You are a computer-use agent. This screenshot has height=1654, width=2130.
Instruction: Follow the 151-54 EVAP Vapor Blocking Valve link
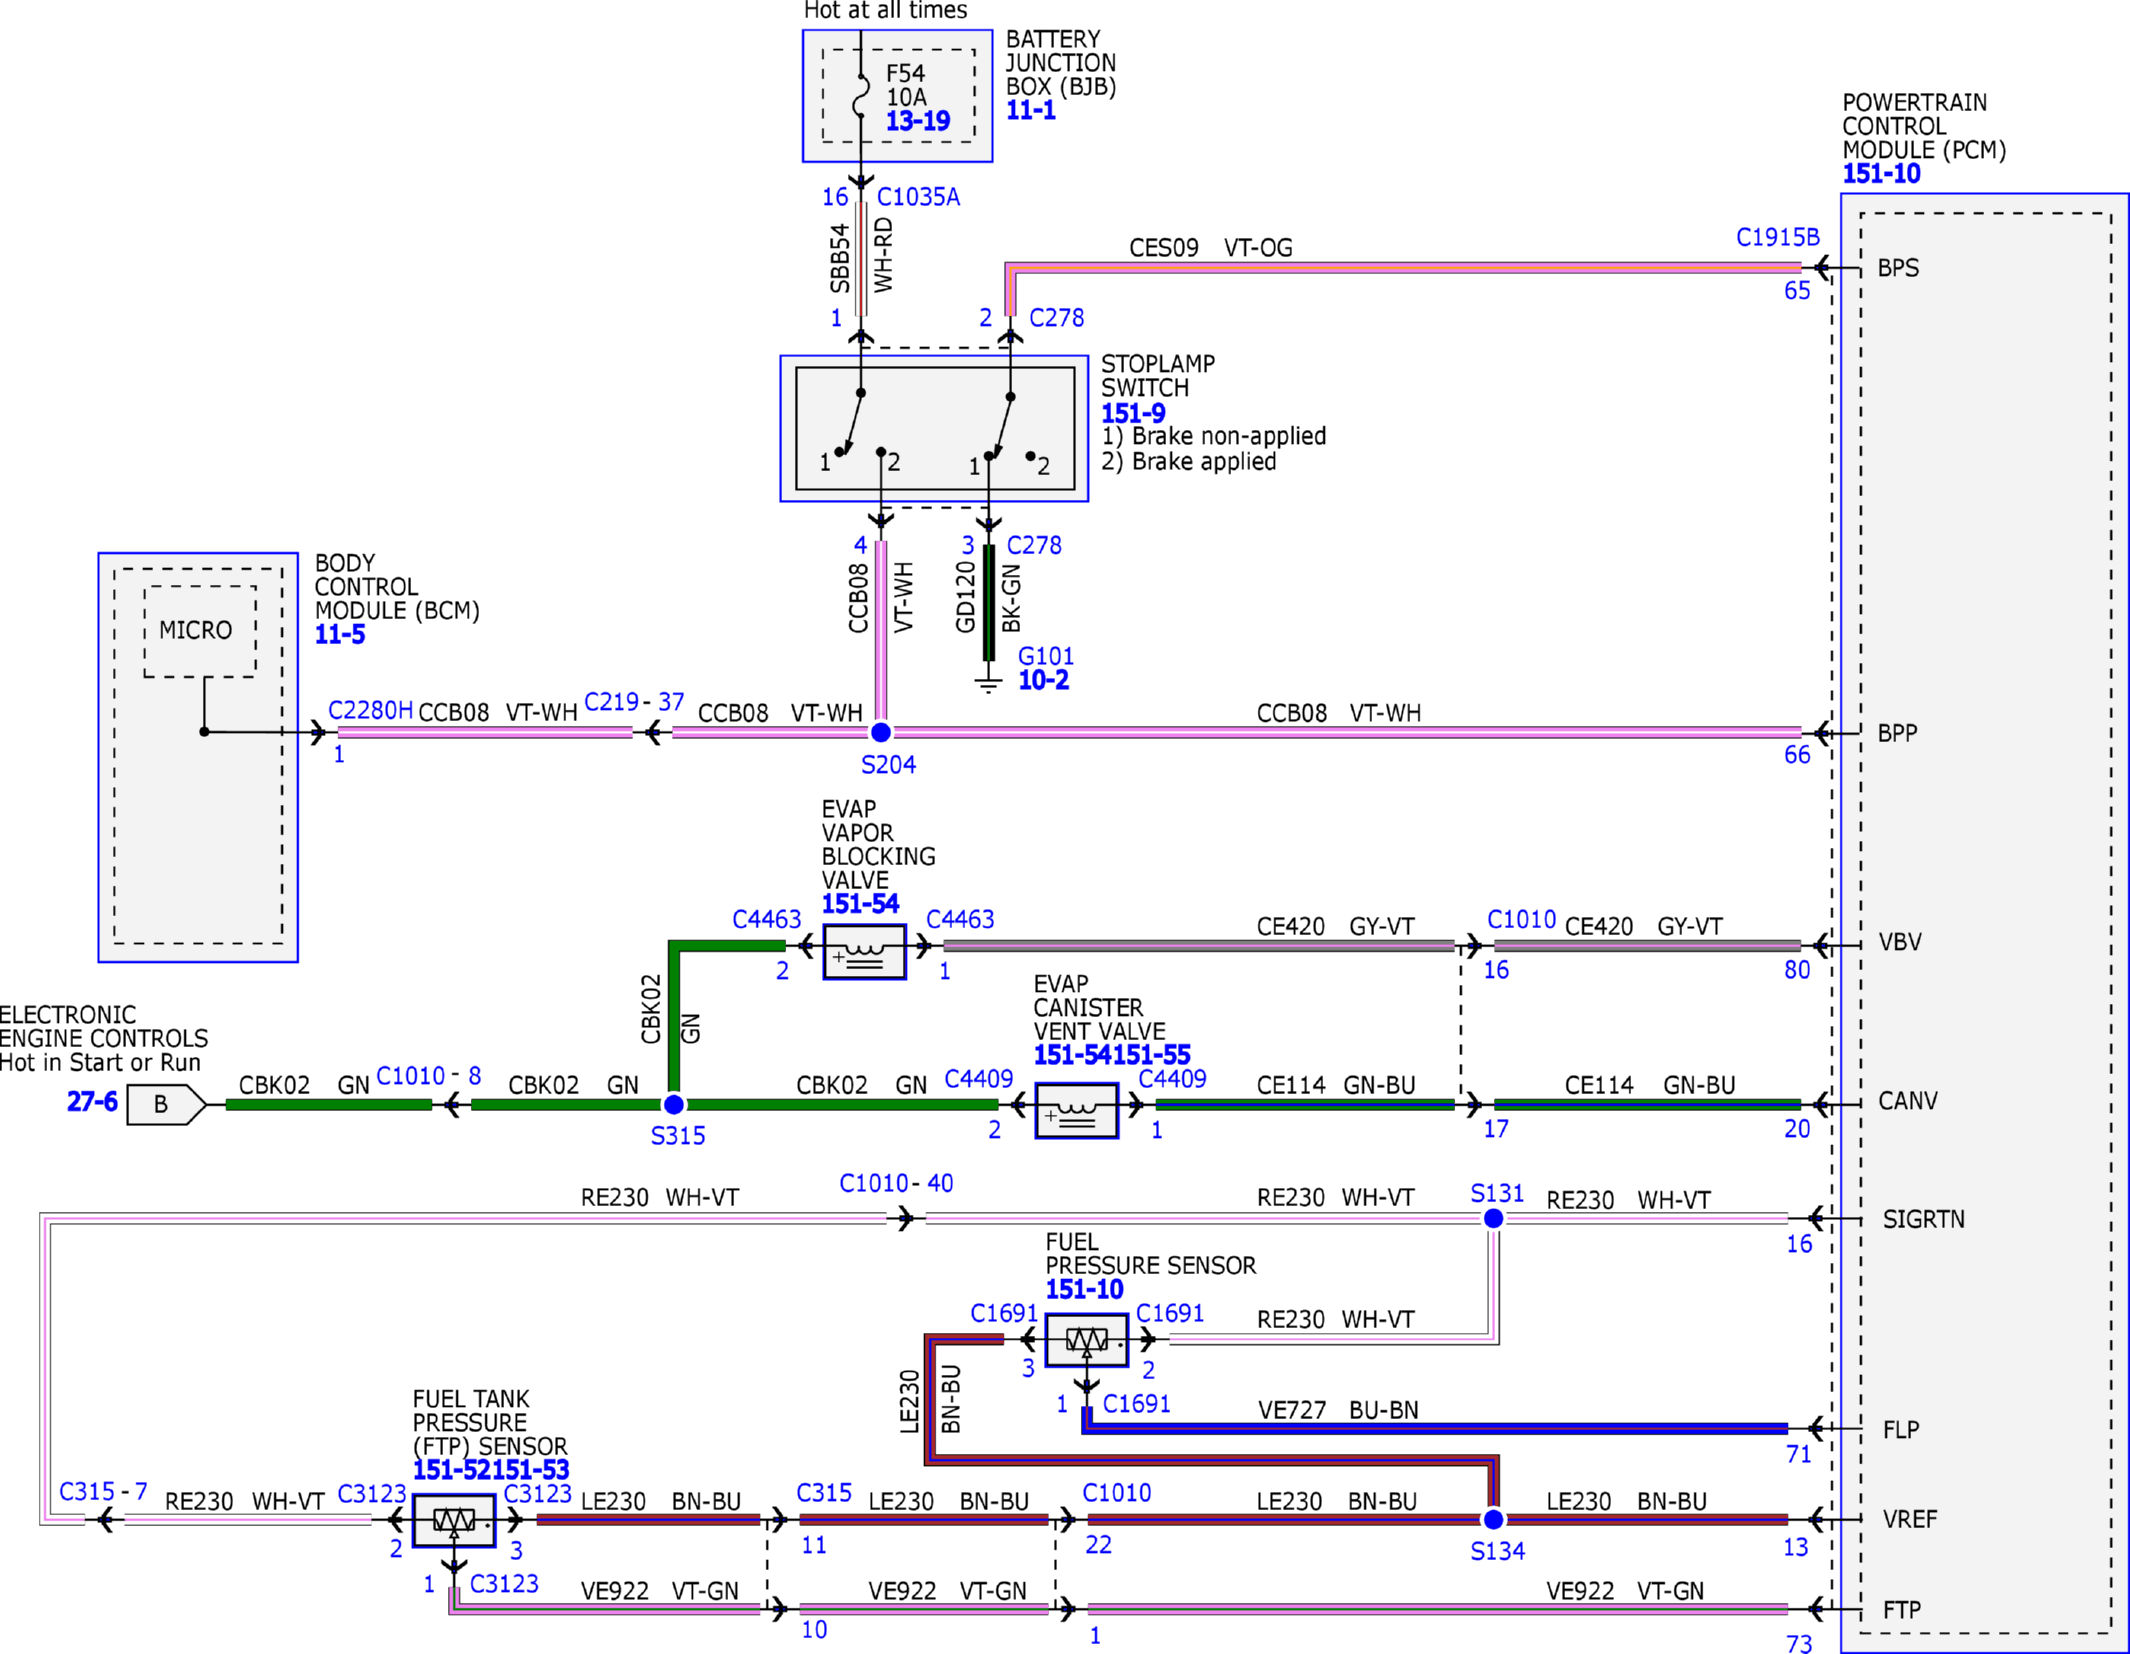(860, 904)
